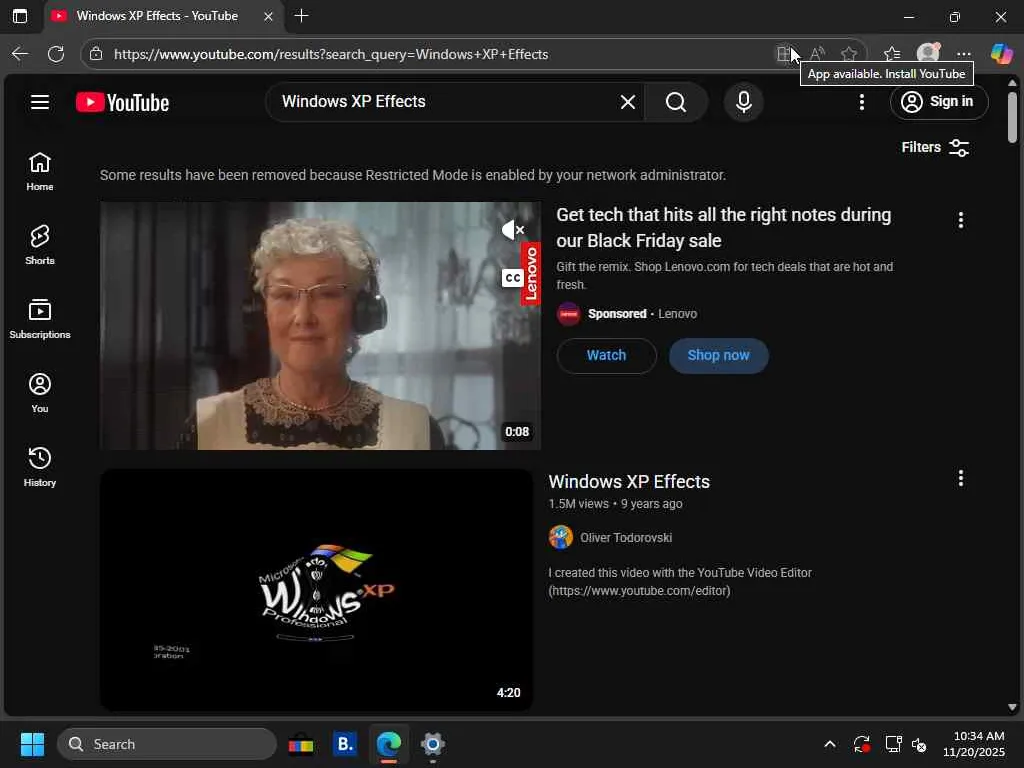The height and width of the screenshot is (768, 1024).
Task: Open the ad's three-dot options menu
Action: pyautogui.click(x=960, y=220)
